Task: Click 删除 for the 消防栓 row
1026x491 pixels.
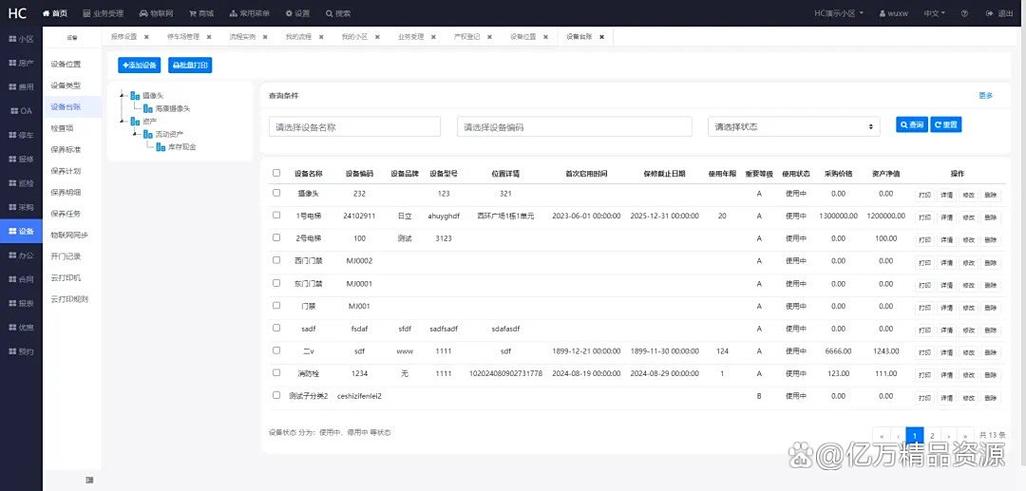Action: tap(991, 375)
